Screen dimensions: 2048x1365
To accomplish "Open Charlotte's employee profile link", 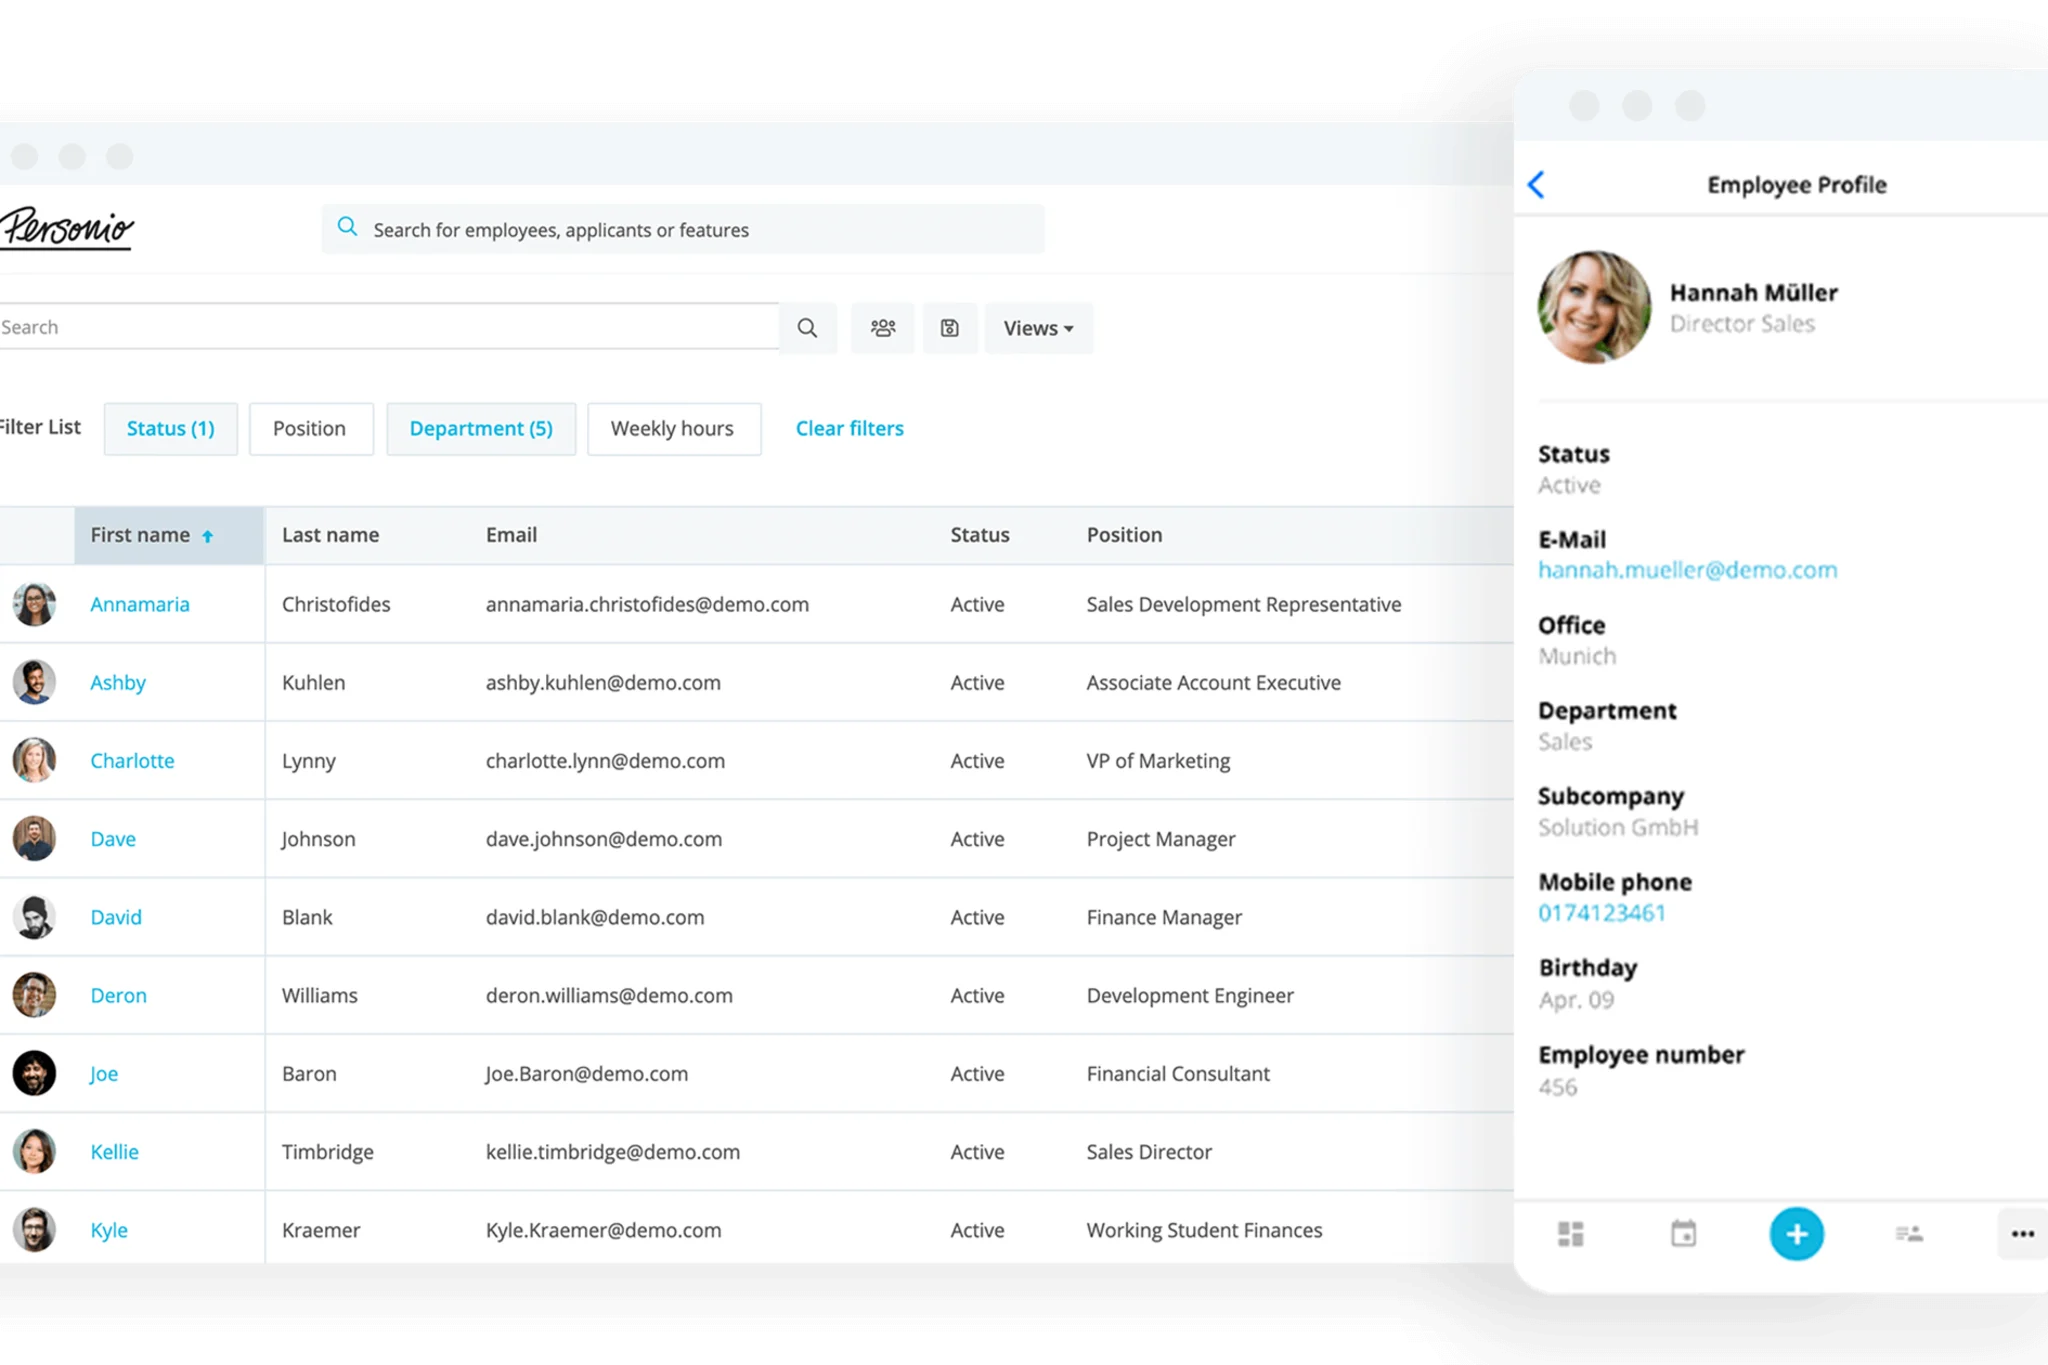I will [132, 760].
